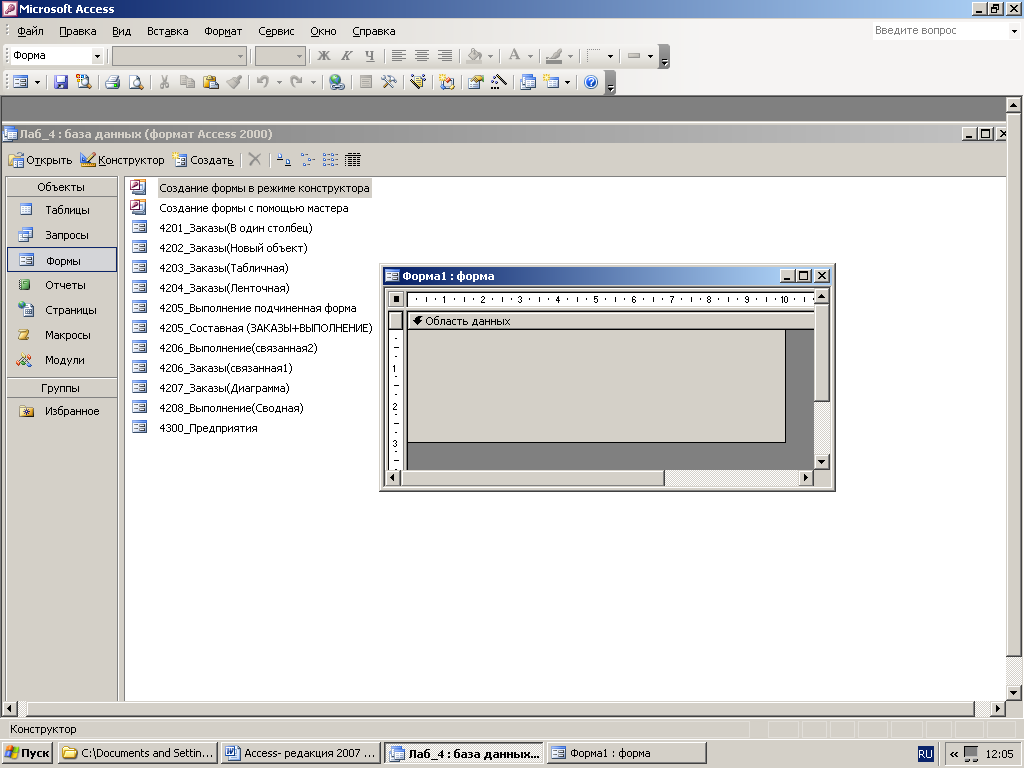Switch database window to Large Icons view
Screen dimensions: 1024x768
(283, 160)
